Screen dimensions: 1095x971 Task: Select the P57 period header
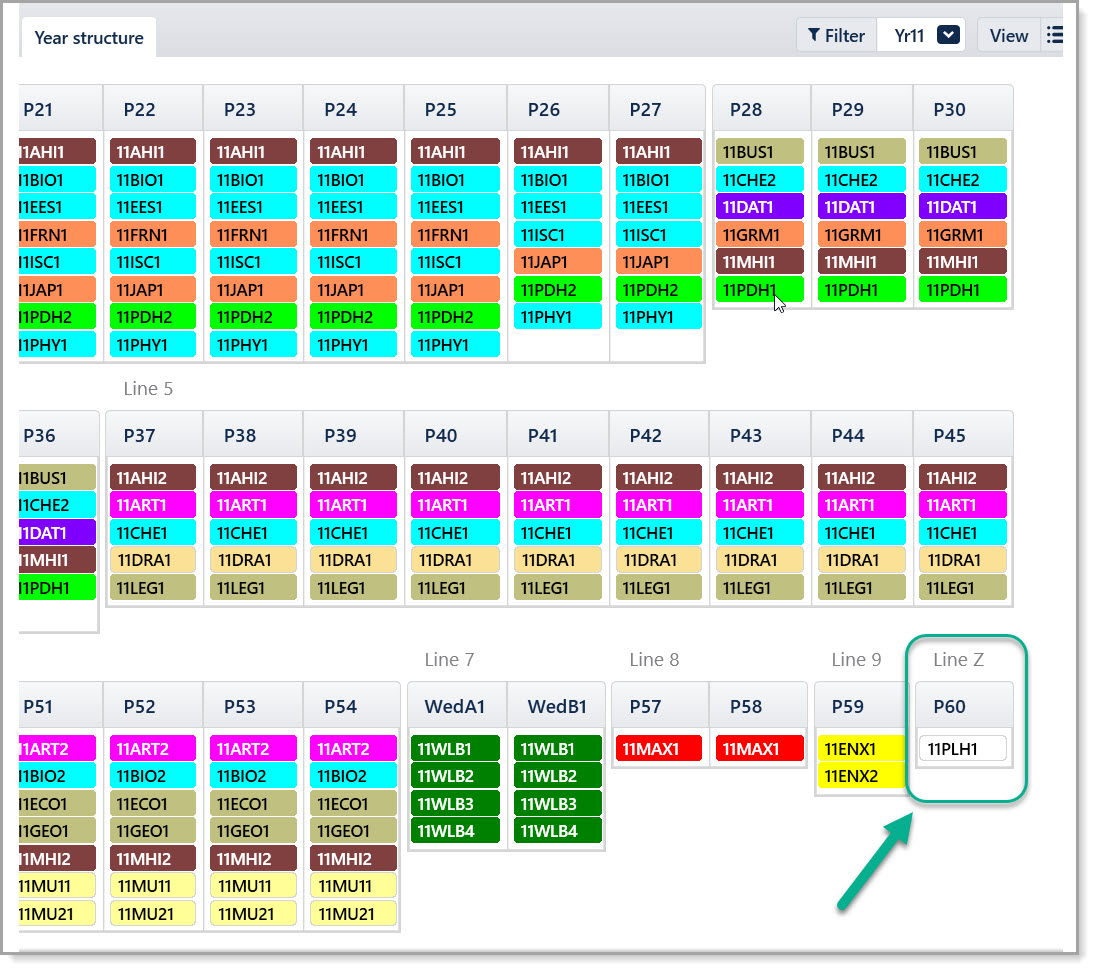[x=660, y=707]
